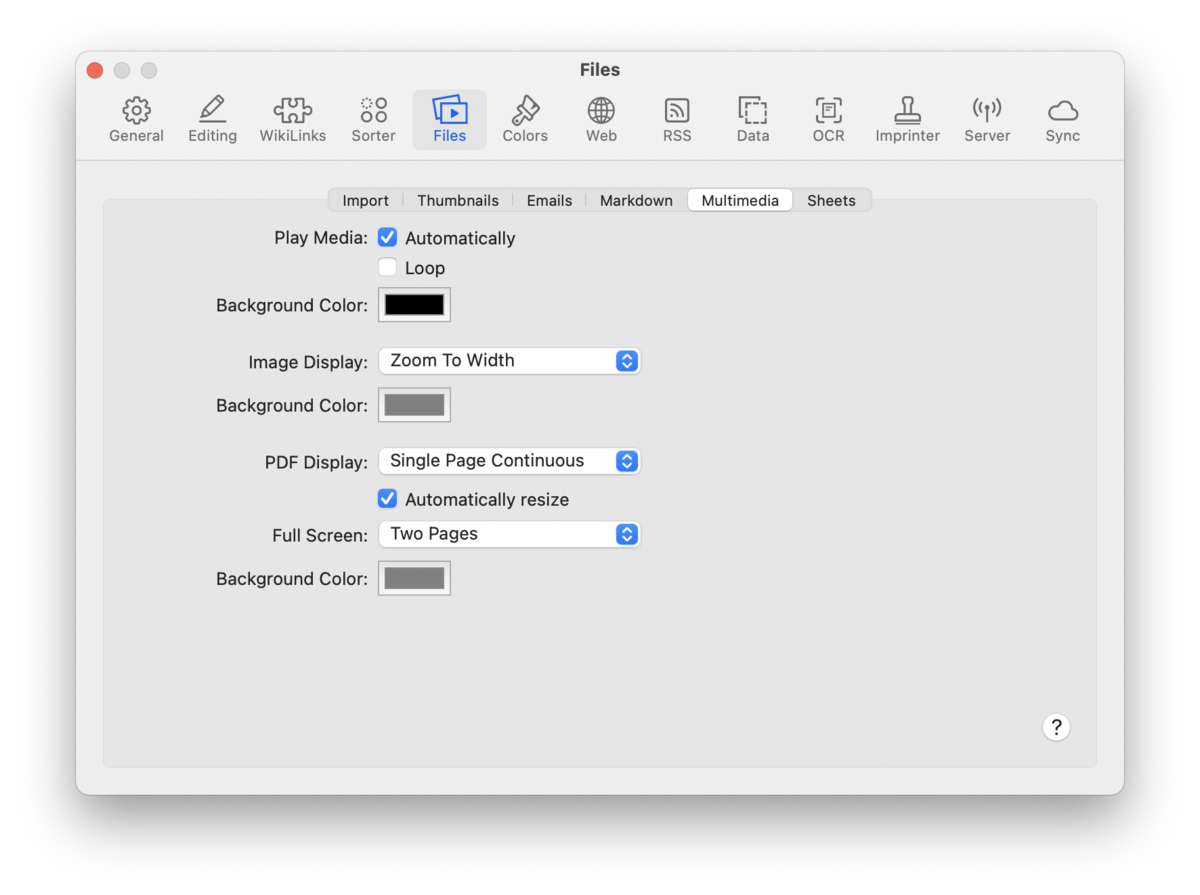Select the Files toolbar icon
This screenshot has height=895, width=1200.
[449, 120]
